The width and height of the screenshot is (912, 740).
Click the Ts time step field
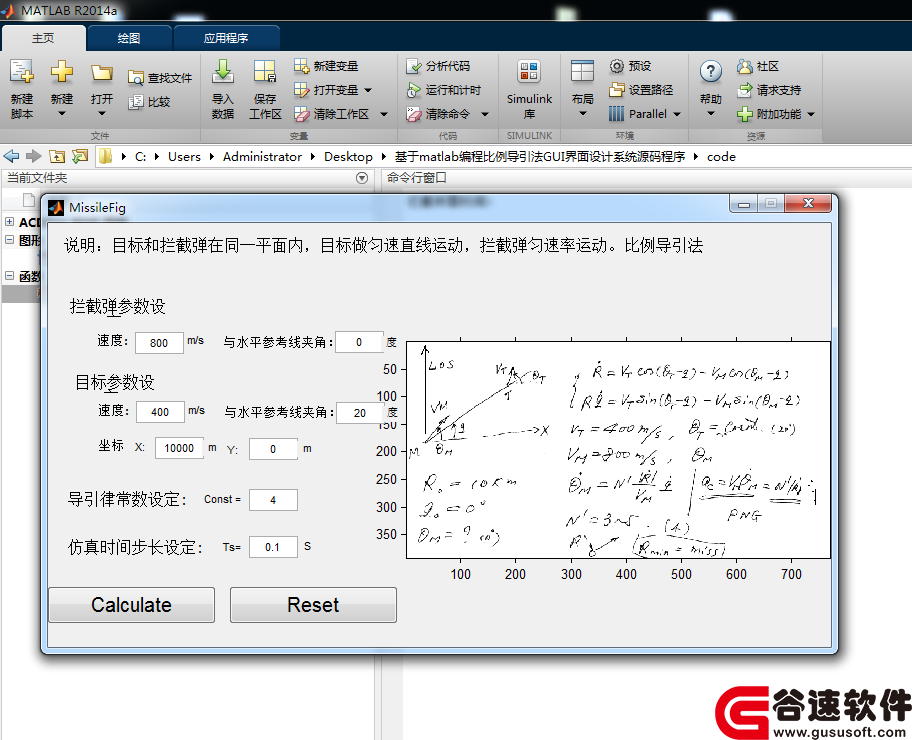tap(273, 547)
